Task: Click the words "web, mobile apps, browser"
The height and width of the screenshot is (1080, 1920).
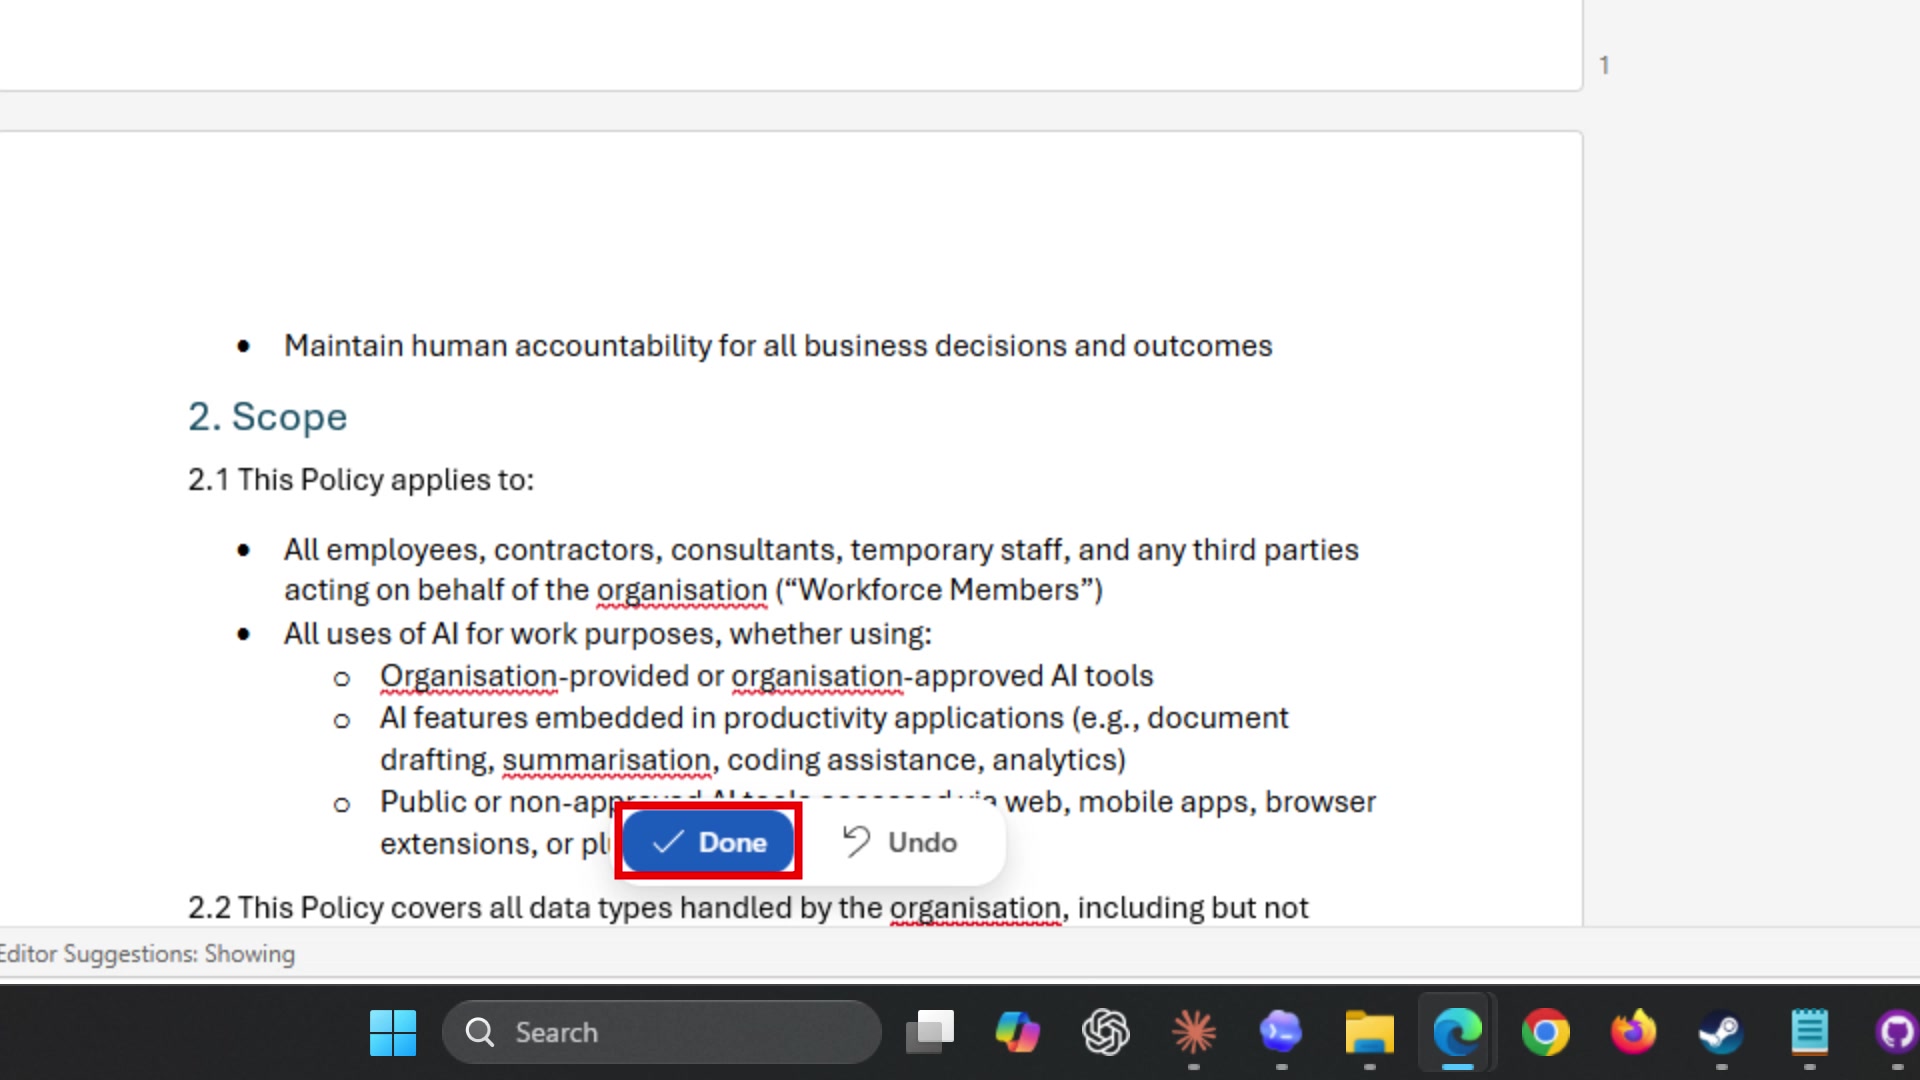Action: click(1190, 802)
